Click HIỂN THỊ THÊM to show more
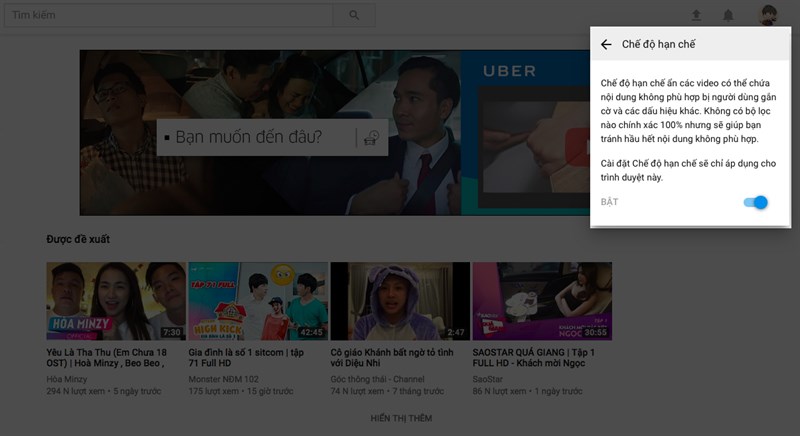This screenshot has height=436, width=800. 401,418
